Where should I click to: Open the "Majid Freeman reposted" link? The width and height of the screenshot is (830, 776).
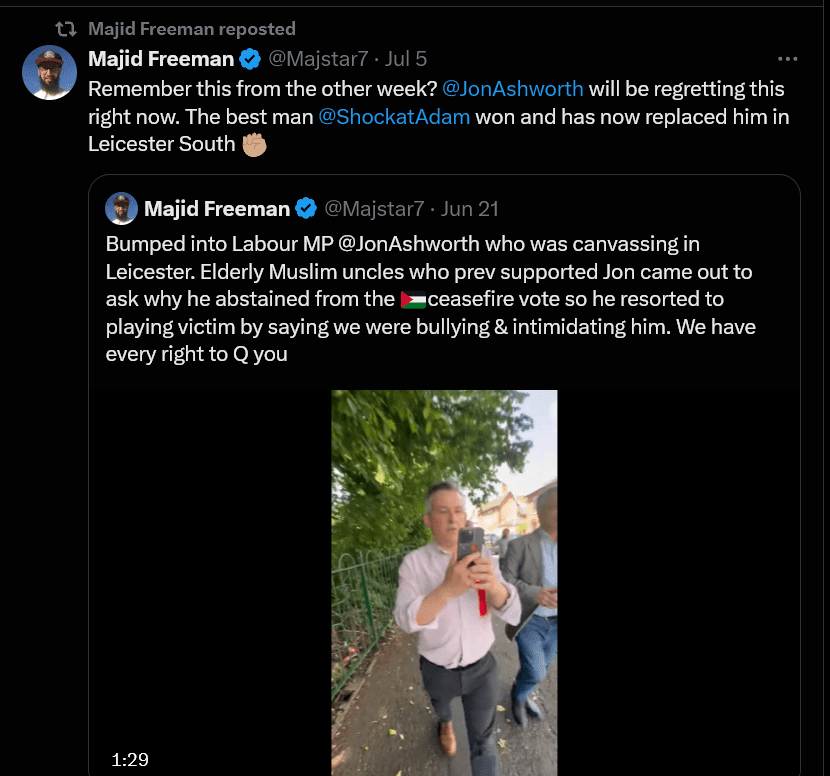pyautogui.click(x=191, y=29)
